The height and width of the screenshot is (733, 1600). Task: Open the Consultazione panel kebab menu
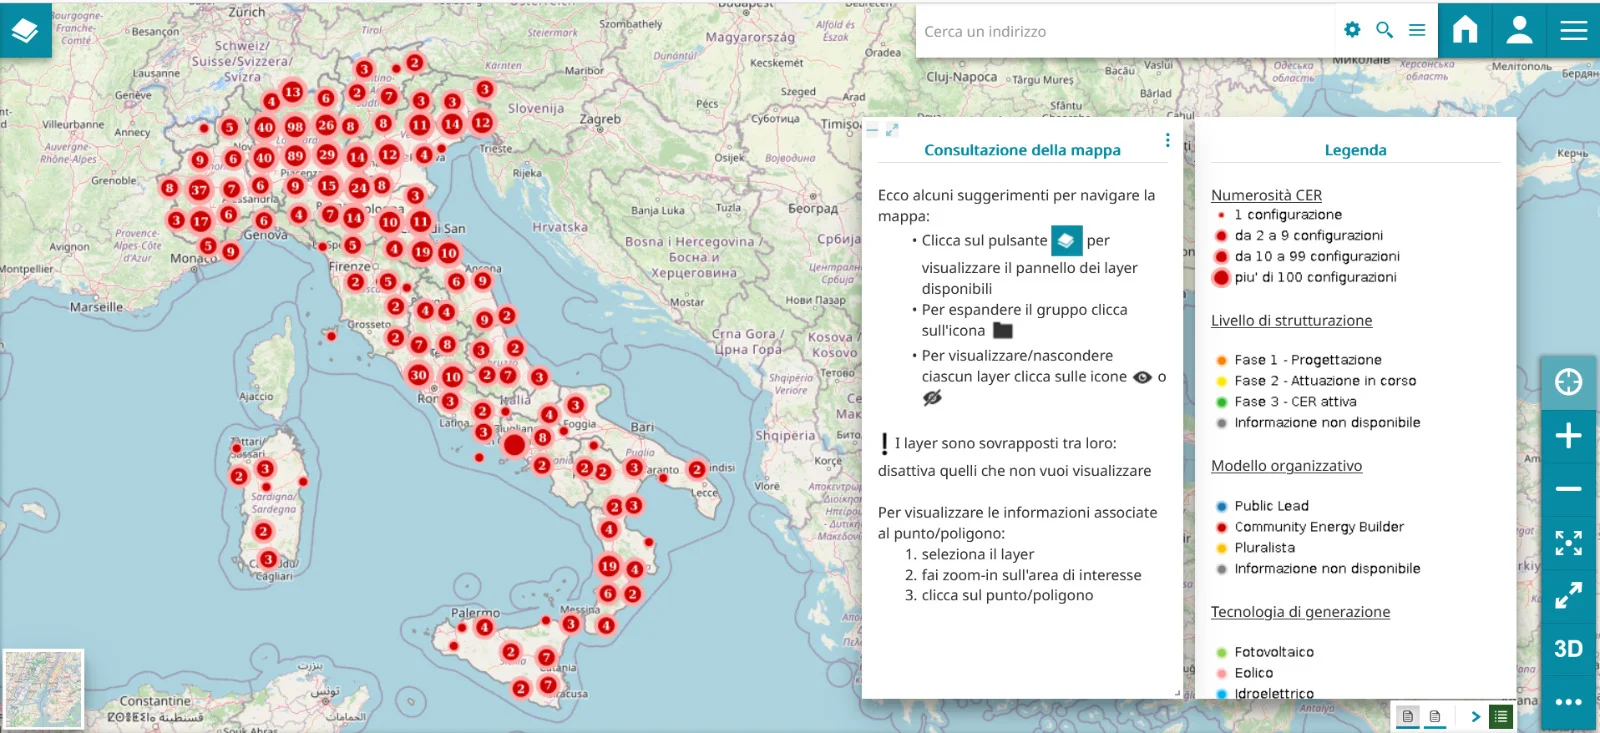click(1167, 141)
